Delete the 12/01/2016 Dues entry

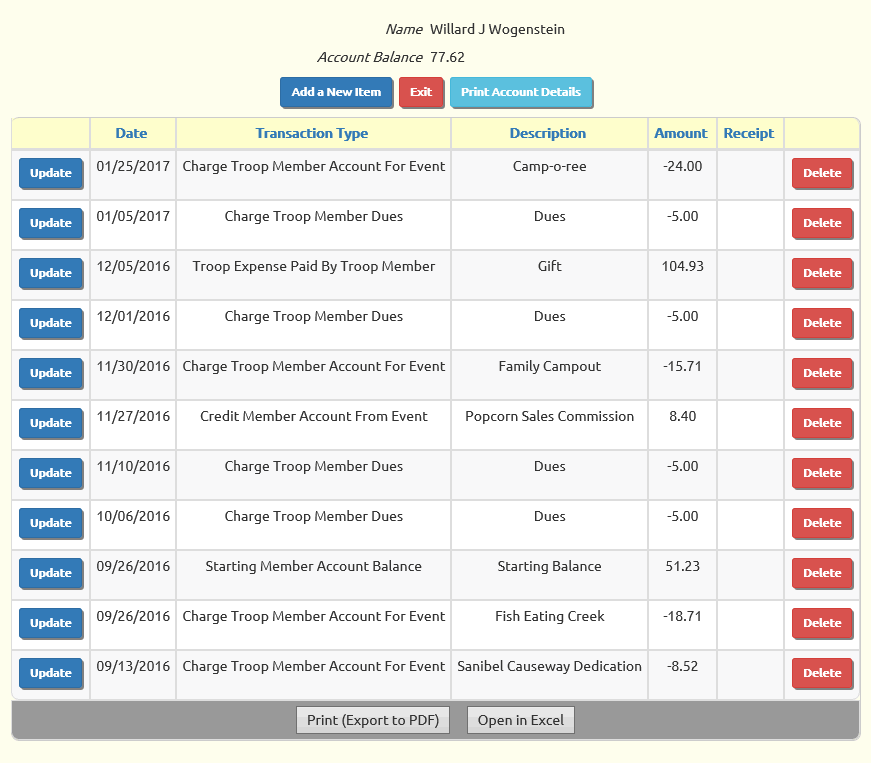[822, 323]
